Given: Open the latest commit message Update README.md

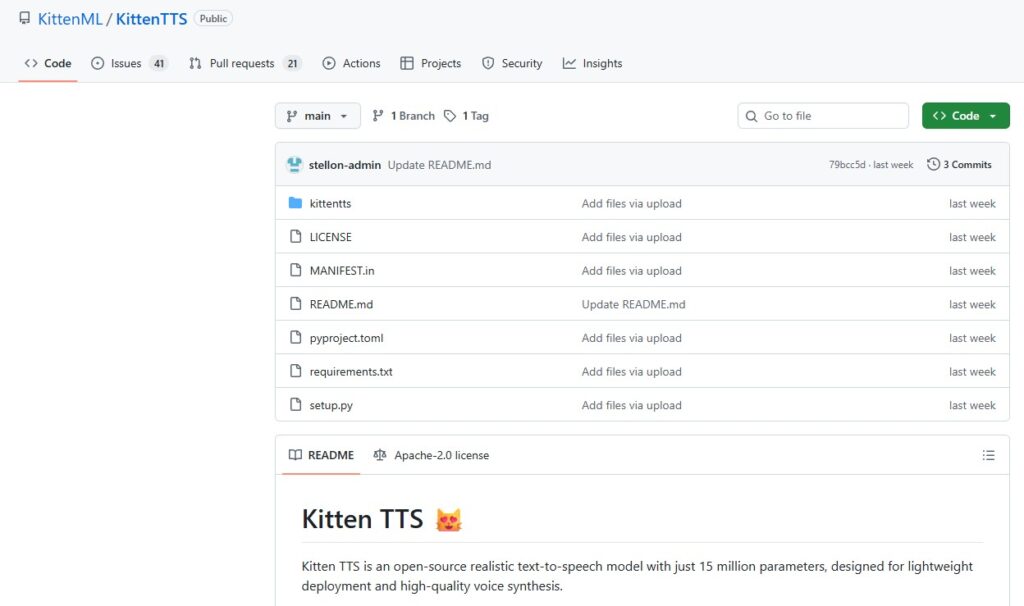Looking at the screenshot, I should click(440, 165).
